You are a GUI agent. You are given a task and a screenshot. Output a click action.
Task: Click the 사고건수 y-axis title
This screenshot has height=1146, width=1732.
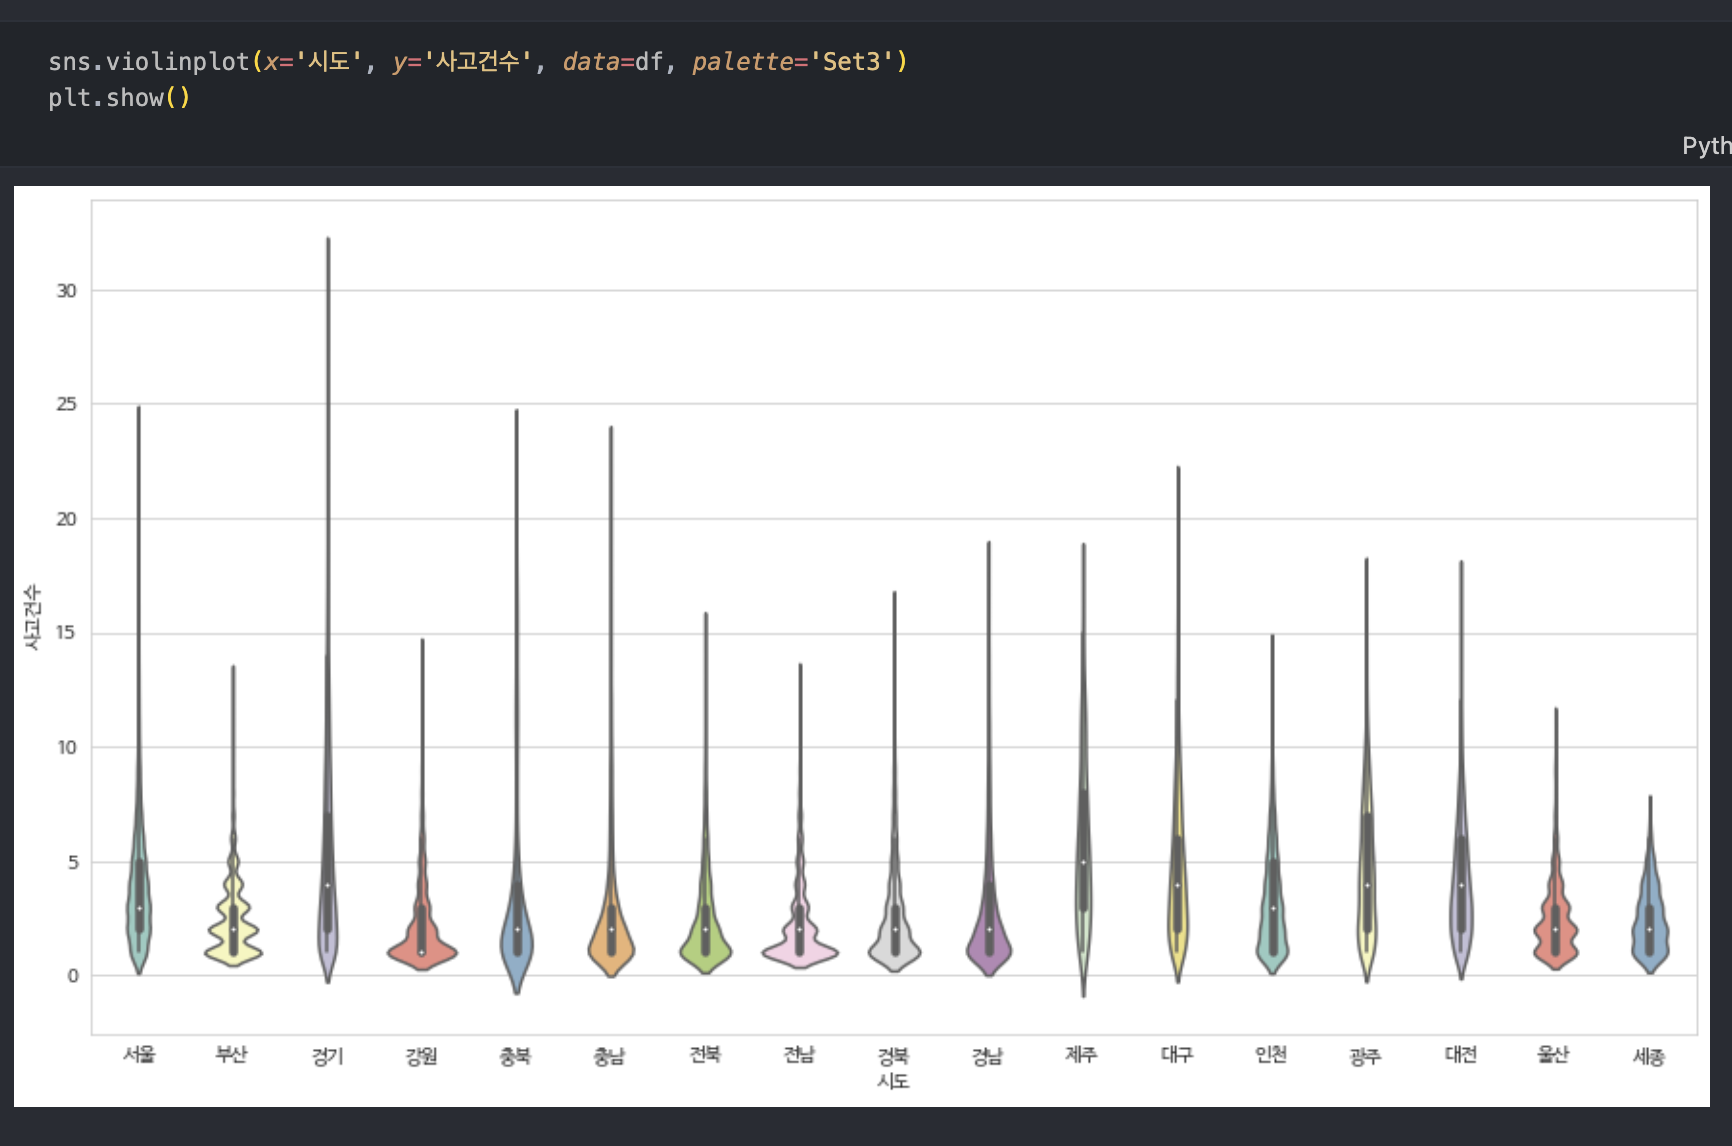pos(32,617)
